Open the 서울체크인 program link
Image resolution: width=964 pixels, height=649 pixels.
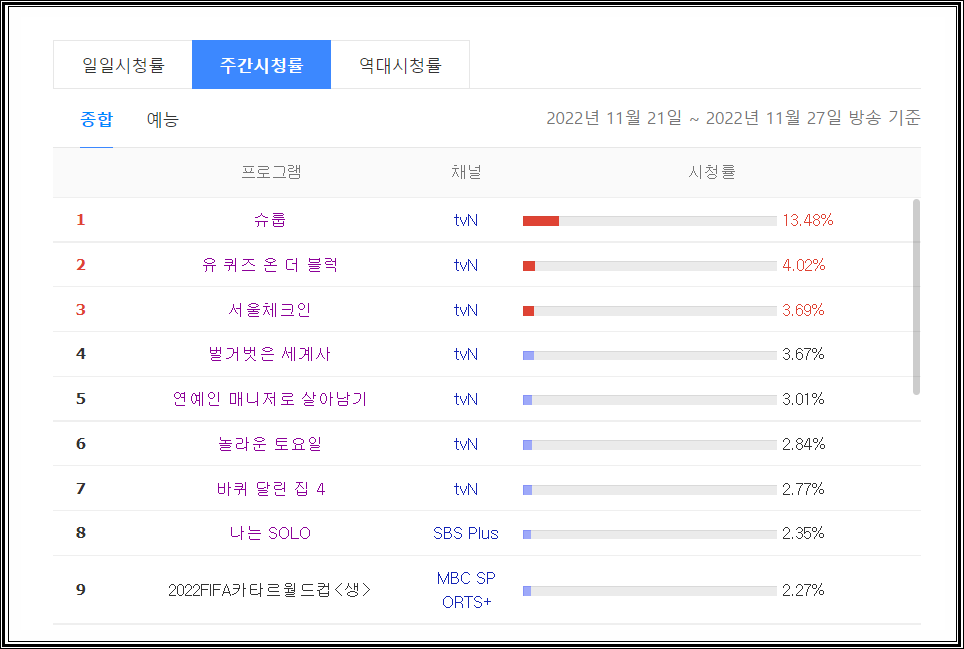pos(270,309)
